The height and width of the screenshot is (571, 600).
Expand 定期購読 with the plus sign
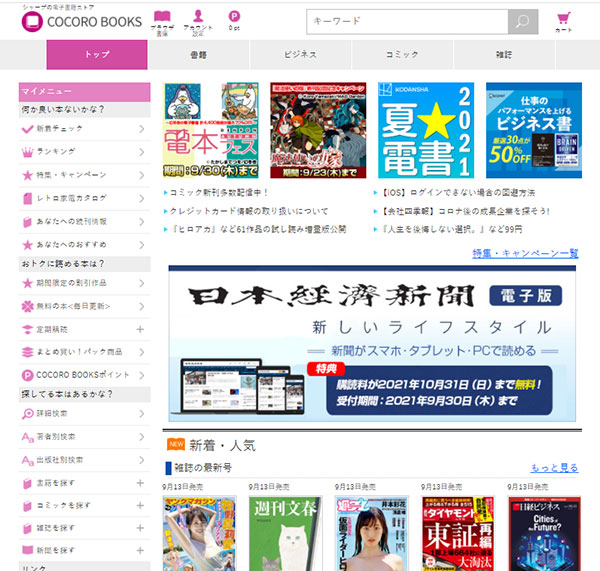tap(140, 329)
